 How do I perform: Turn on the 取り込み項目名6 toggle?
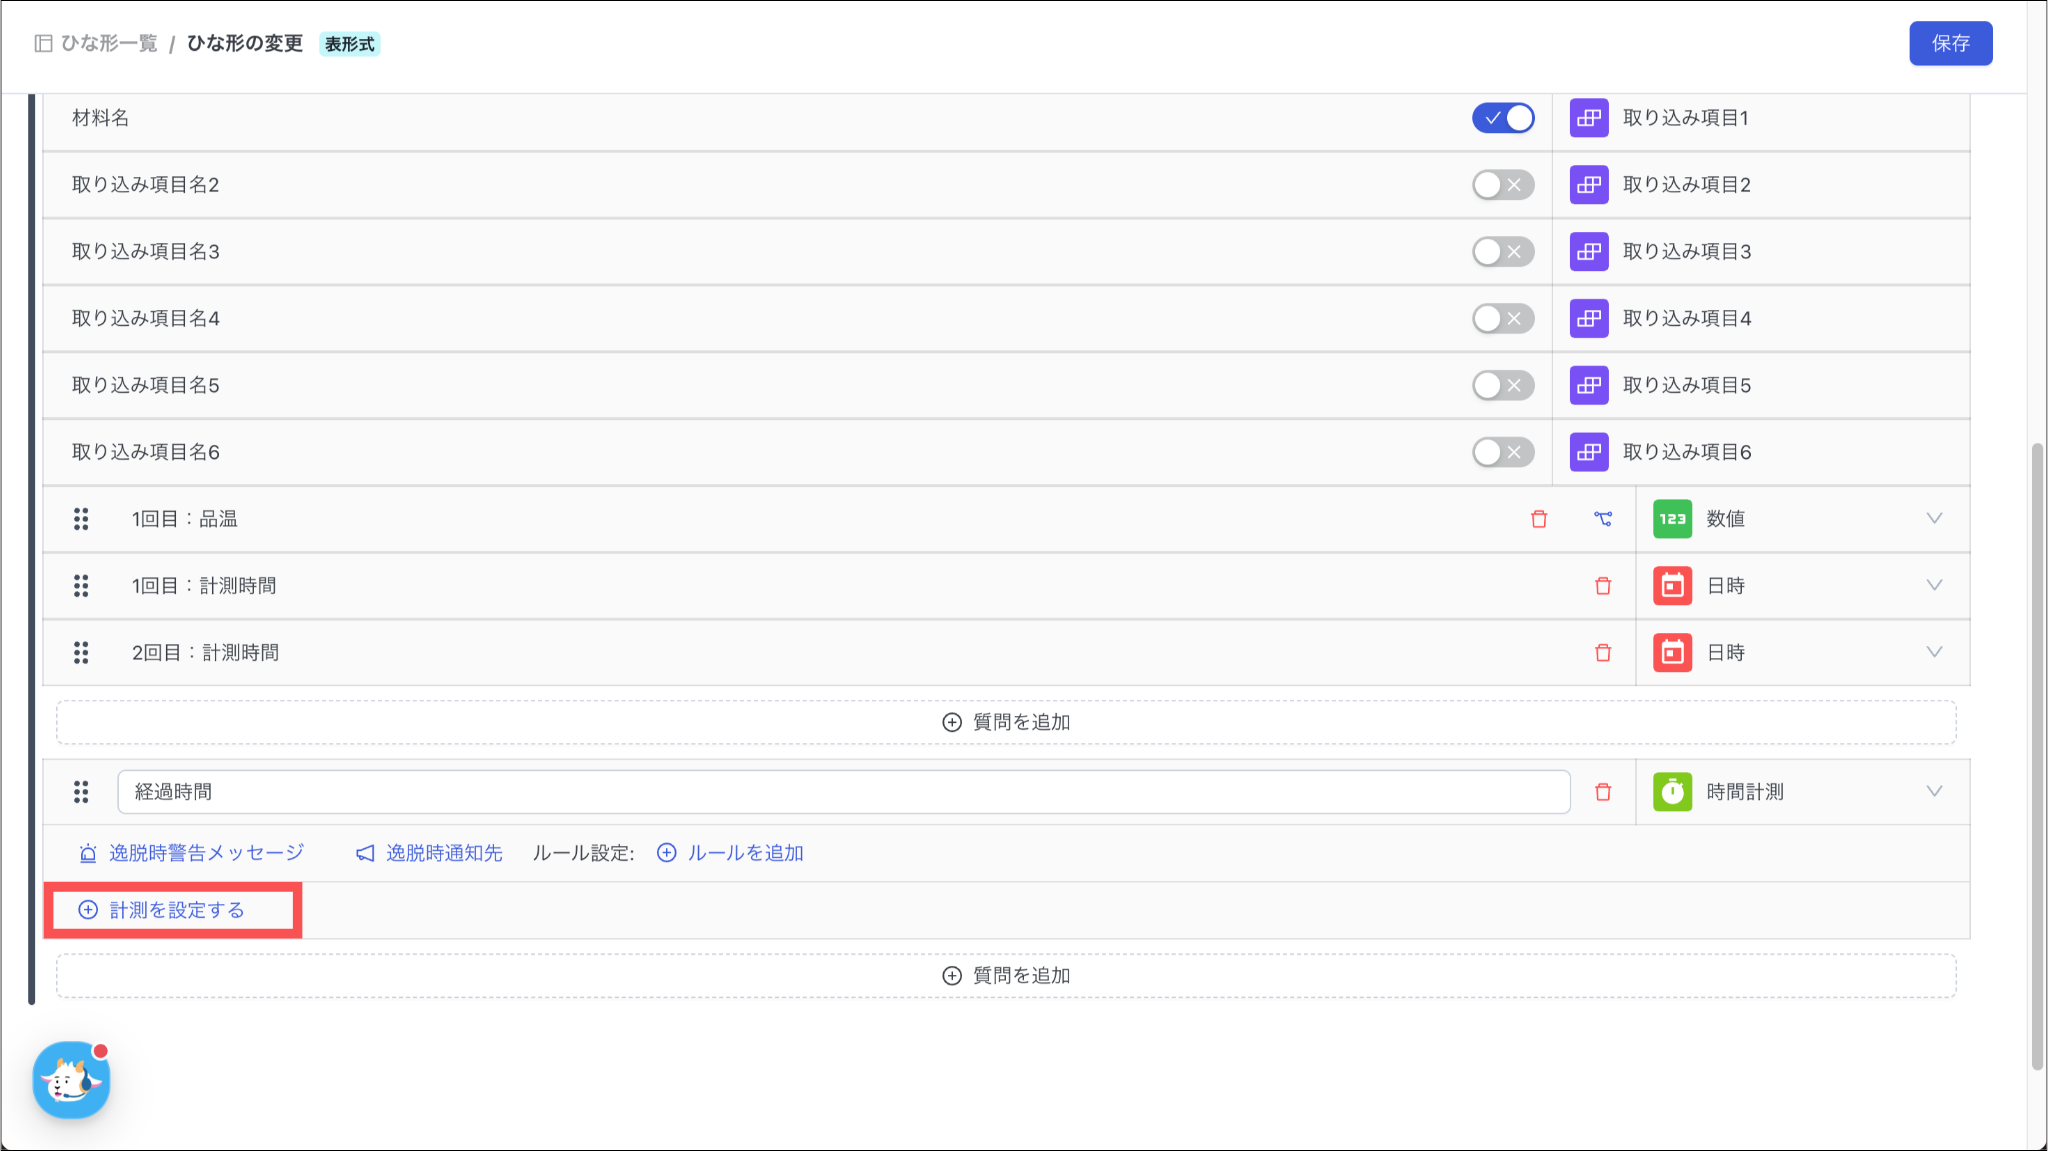[x=1503, y=452]
